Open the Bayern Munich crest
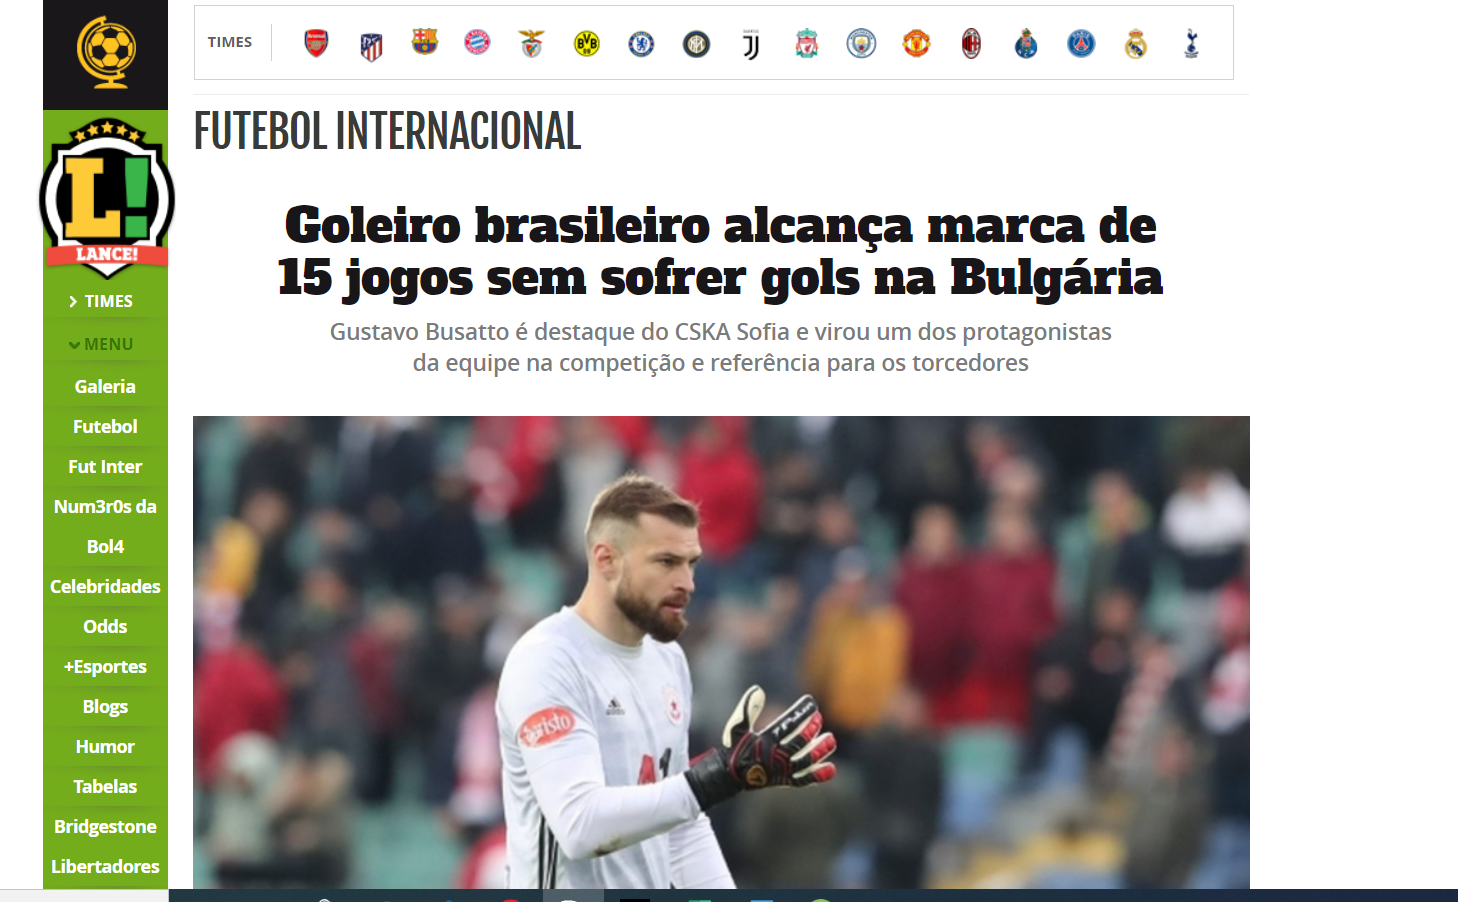The width and height of the screenshot is (1458, 902). coord(478,42)
